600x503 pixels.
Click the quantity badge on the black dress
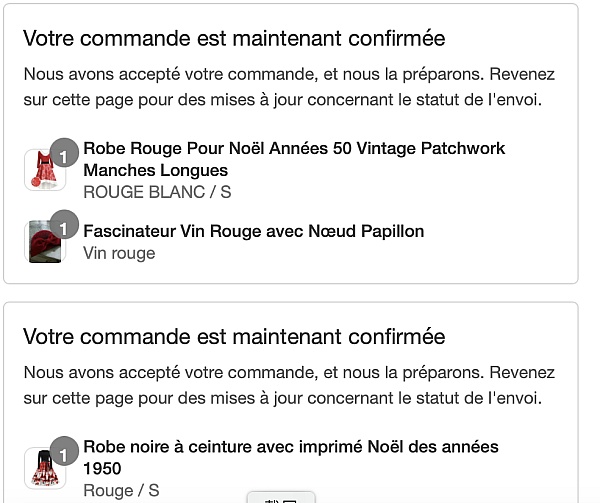64,451
